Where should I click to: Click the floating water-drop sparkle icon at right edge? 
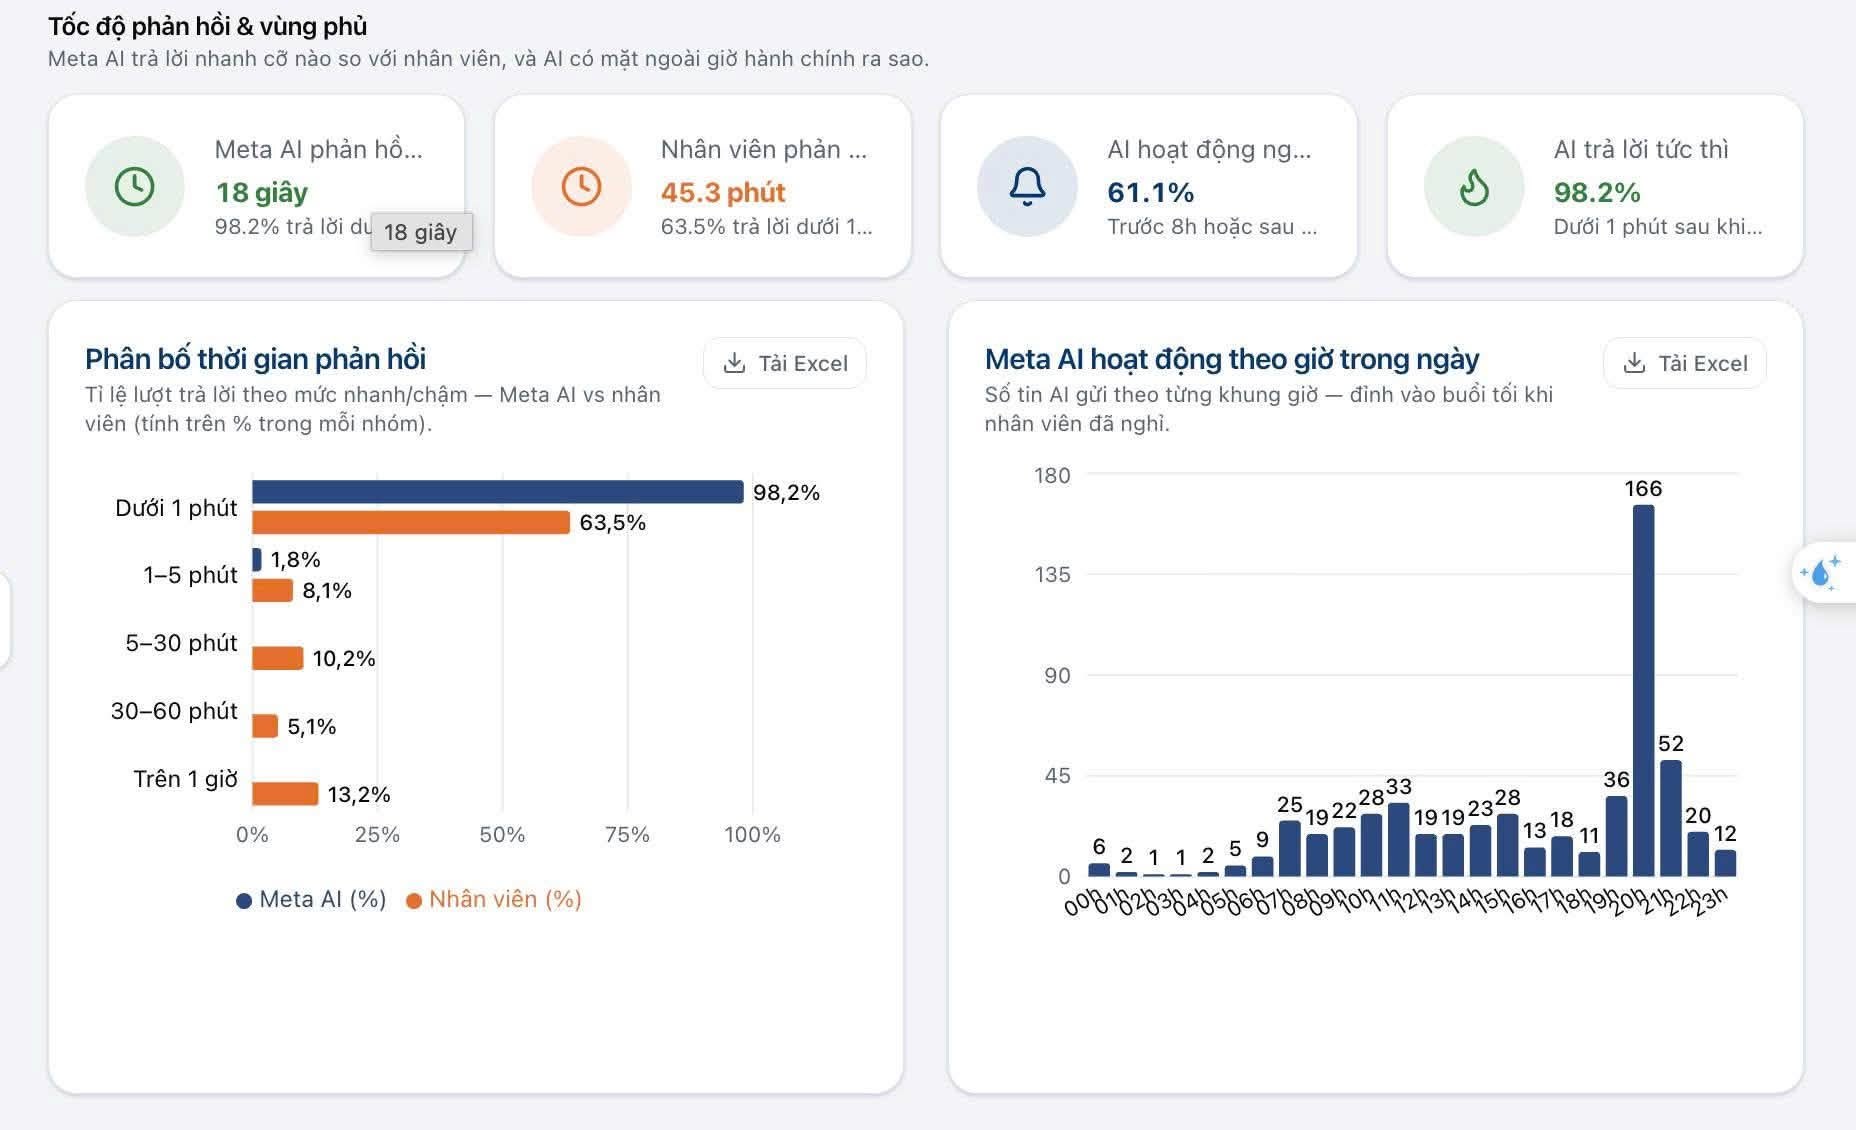point(1821,573)
